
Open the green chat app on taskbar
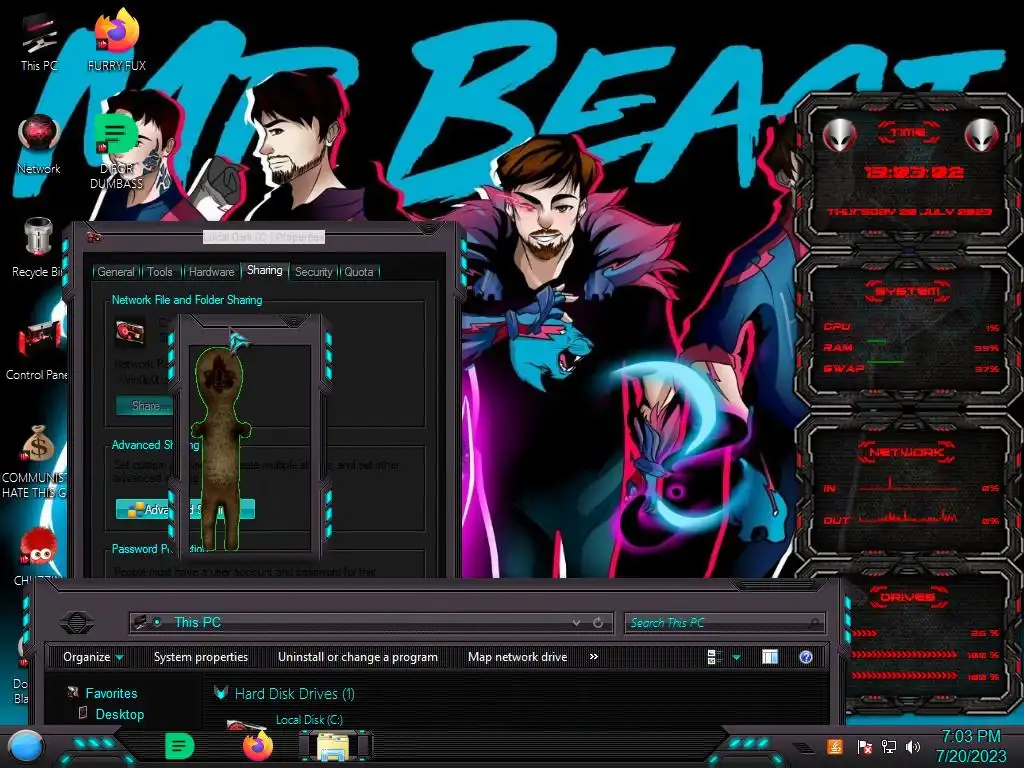tap(179, 746)
